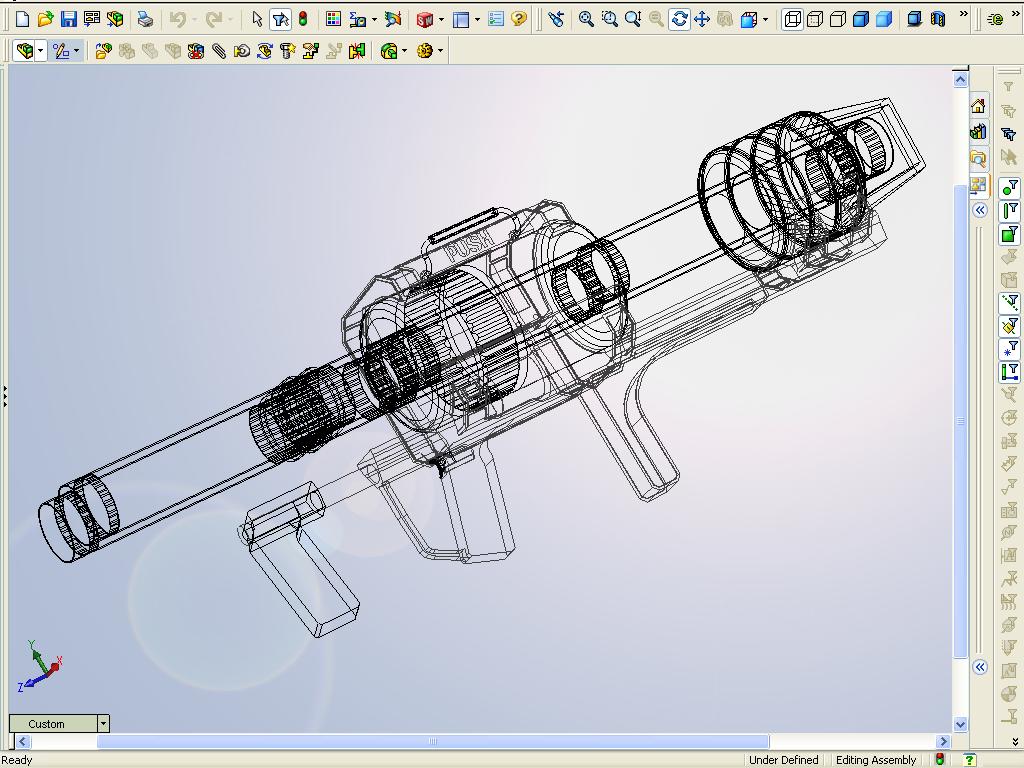Expand the view orientation dropdown arrow
Screen dimensions: 1024x768
point(766,19)
